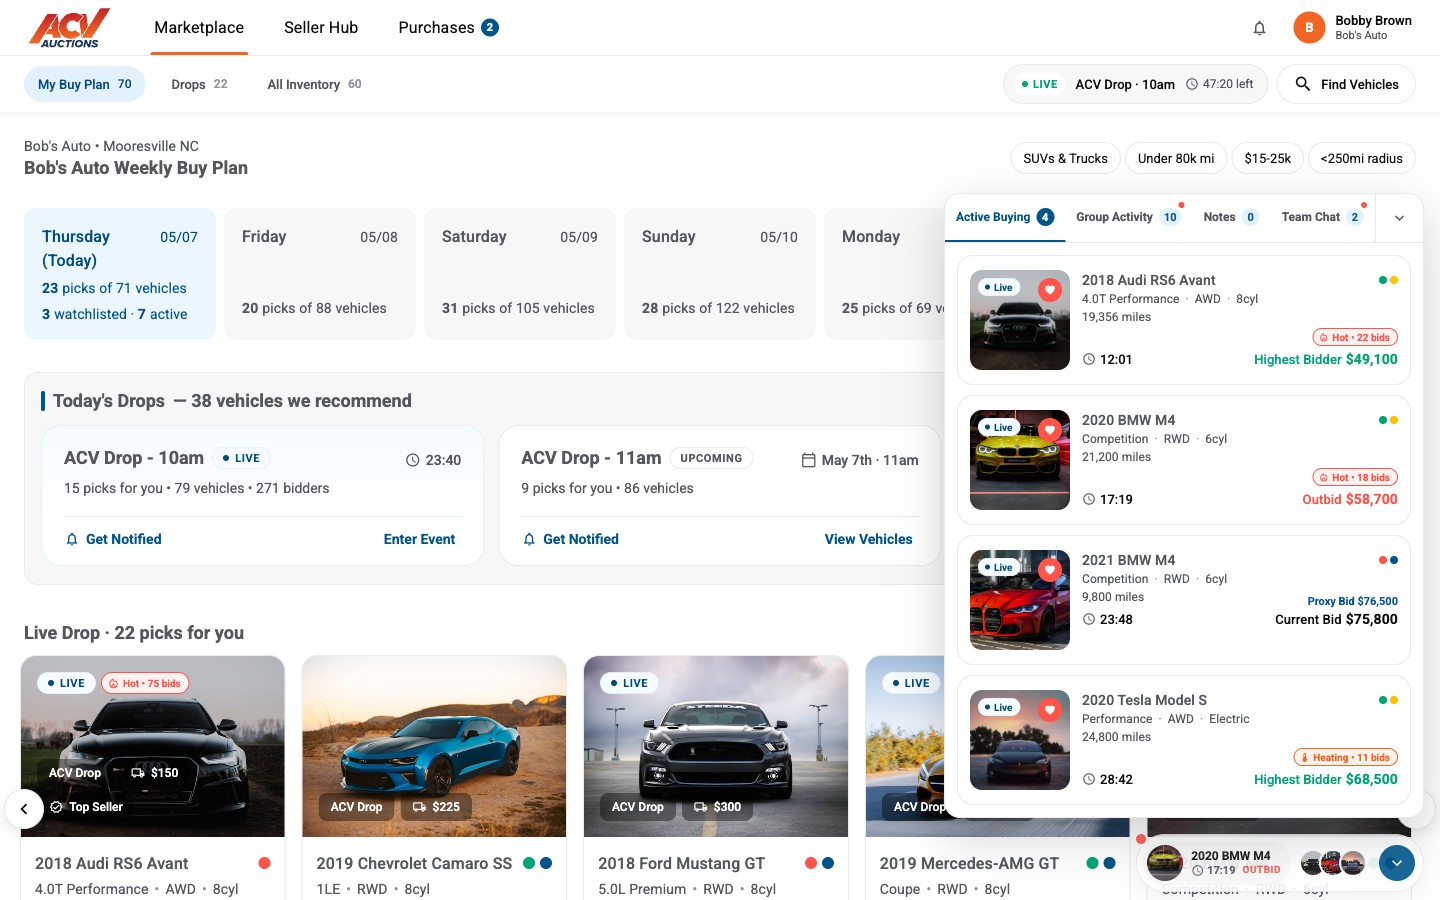
Task: Open the Purchases tab
Action: point(448,28)
